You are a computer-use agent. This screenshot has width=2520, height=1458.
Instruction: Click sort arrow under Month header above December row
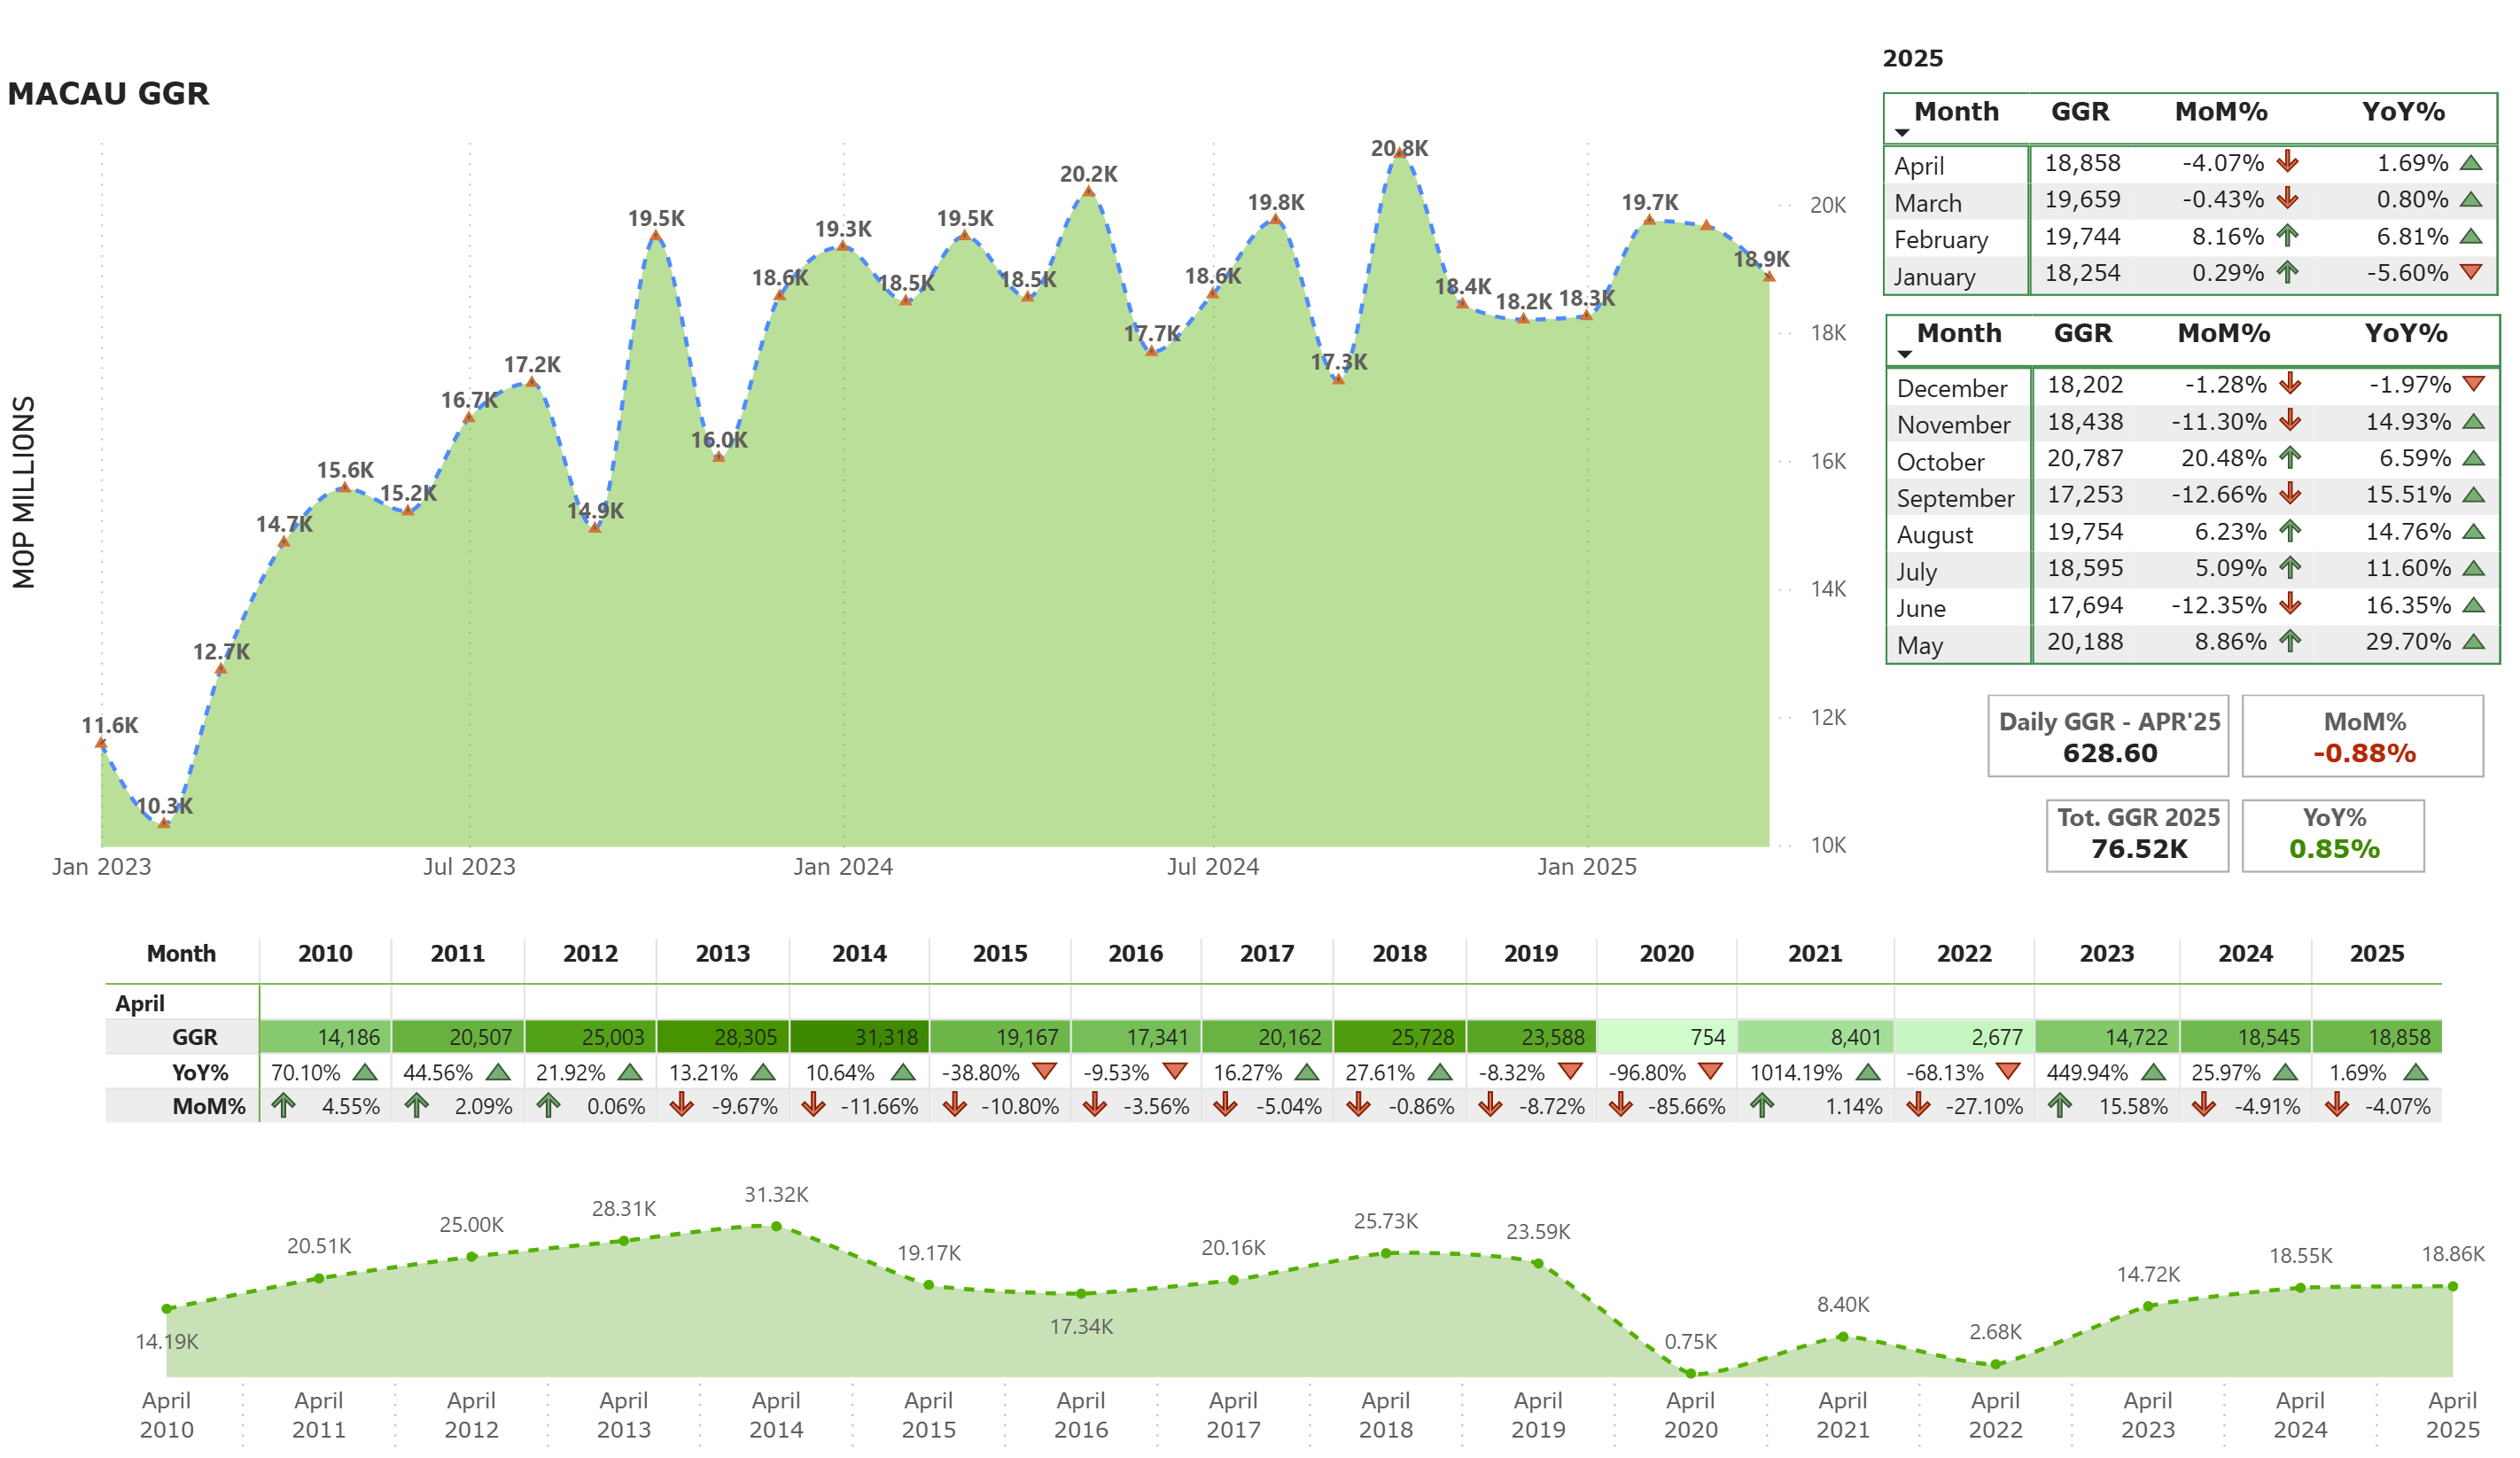(x=1905, y=354)
